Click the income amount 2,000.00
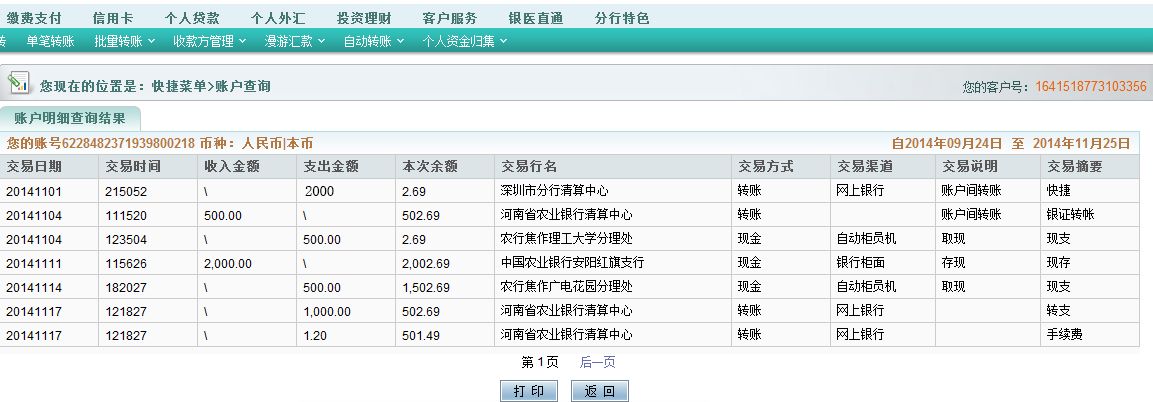The image size is (1153, 402). 228,263
